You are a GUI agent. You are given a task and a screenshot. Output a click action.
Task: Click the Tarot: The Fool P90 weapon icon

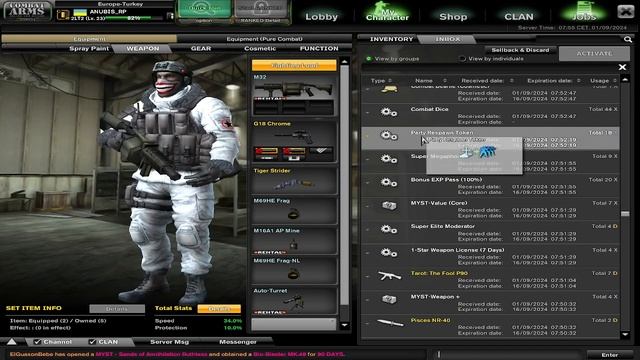[x=389, y=276]
